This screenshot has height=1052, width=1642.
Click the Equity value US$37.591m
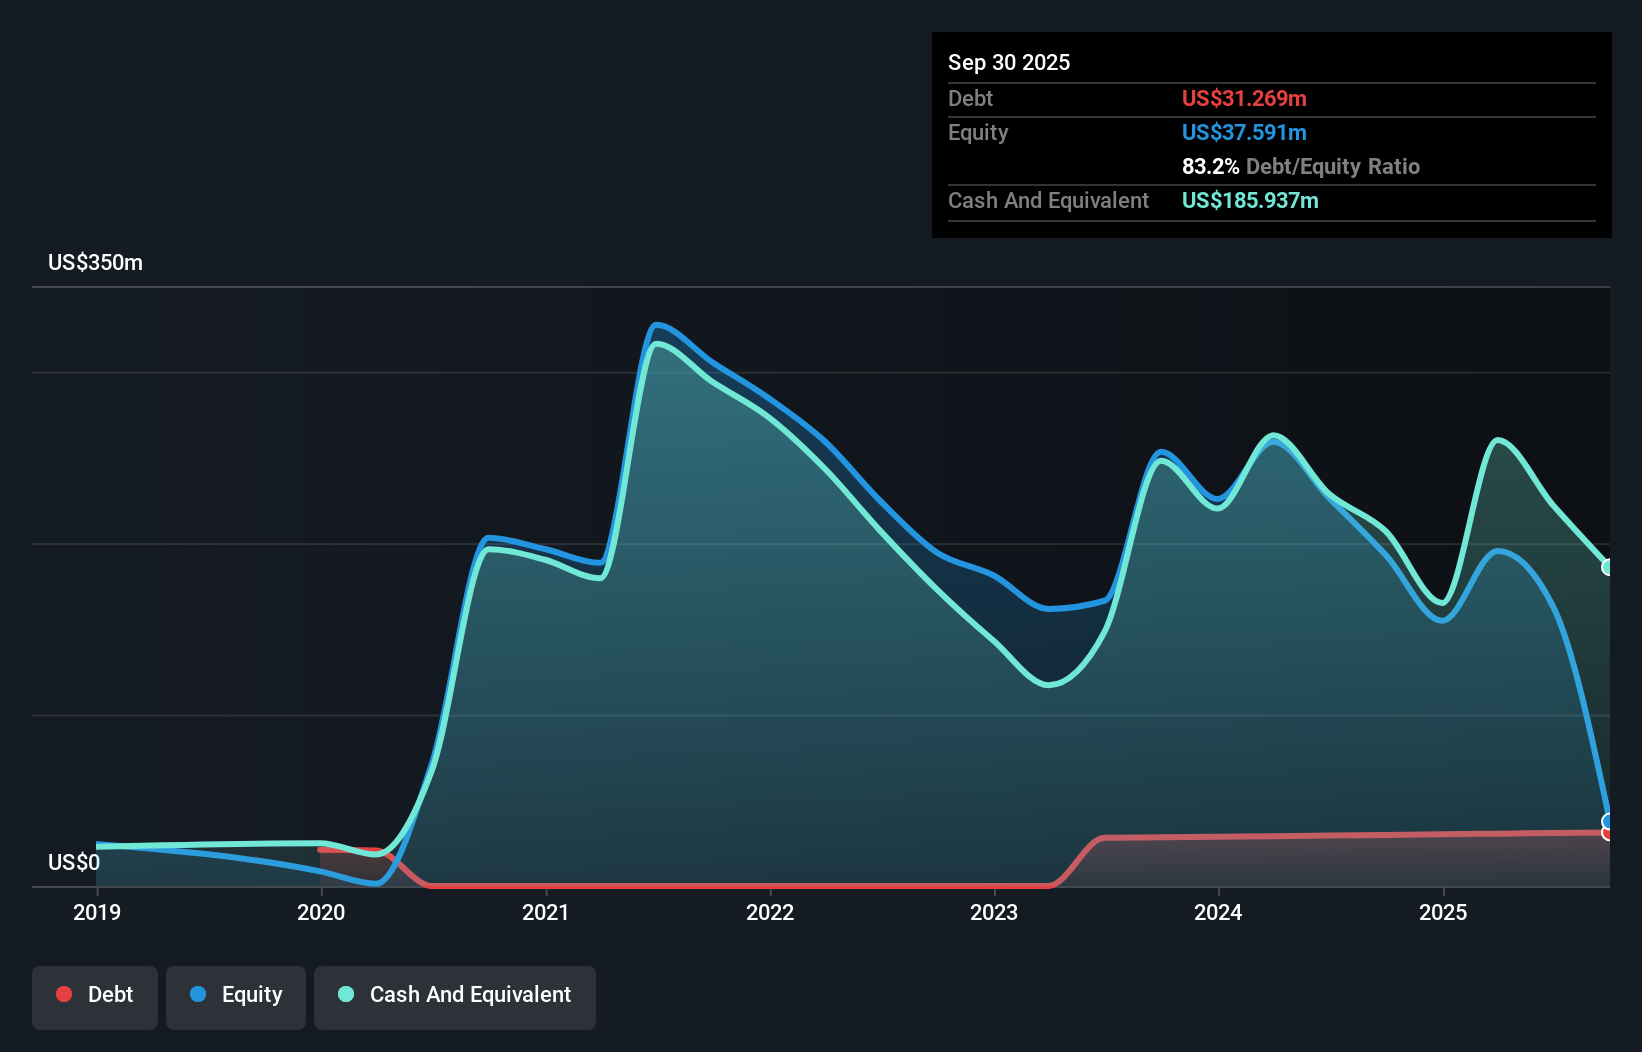point(1244,132)
